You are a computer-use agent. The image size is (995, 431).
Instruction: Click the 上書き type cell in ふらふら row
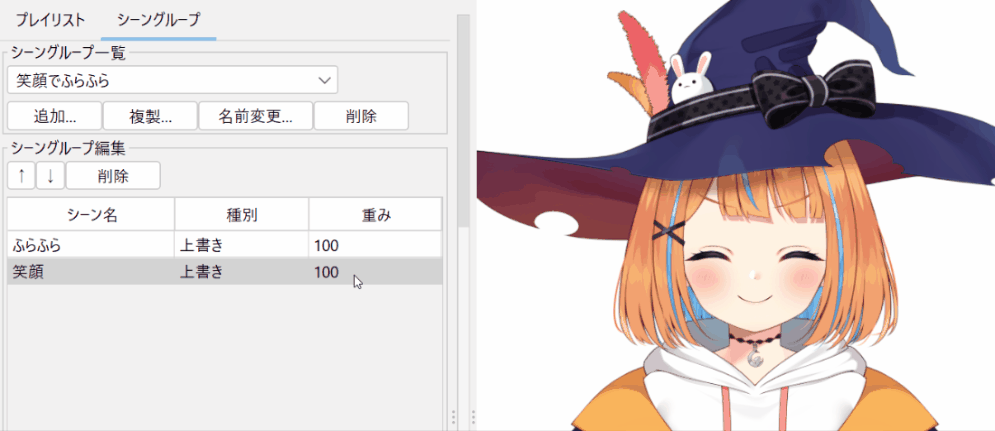point(241,245)
